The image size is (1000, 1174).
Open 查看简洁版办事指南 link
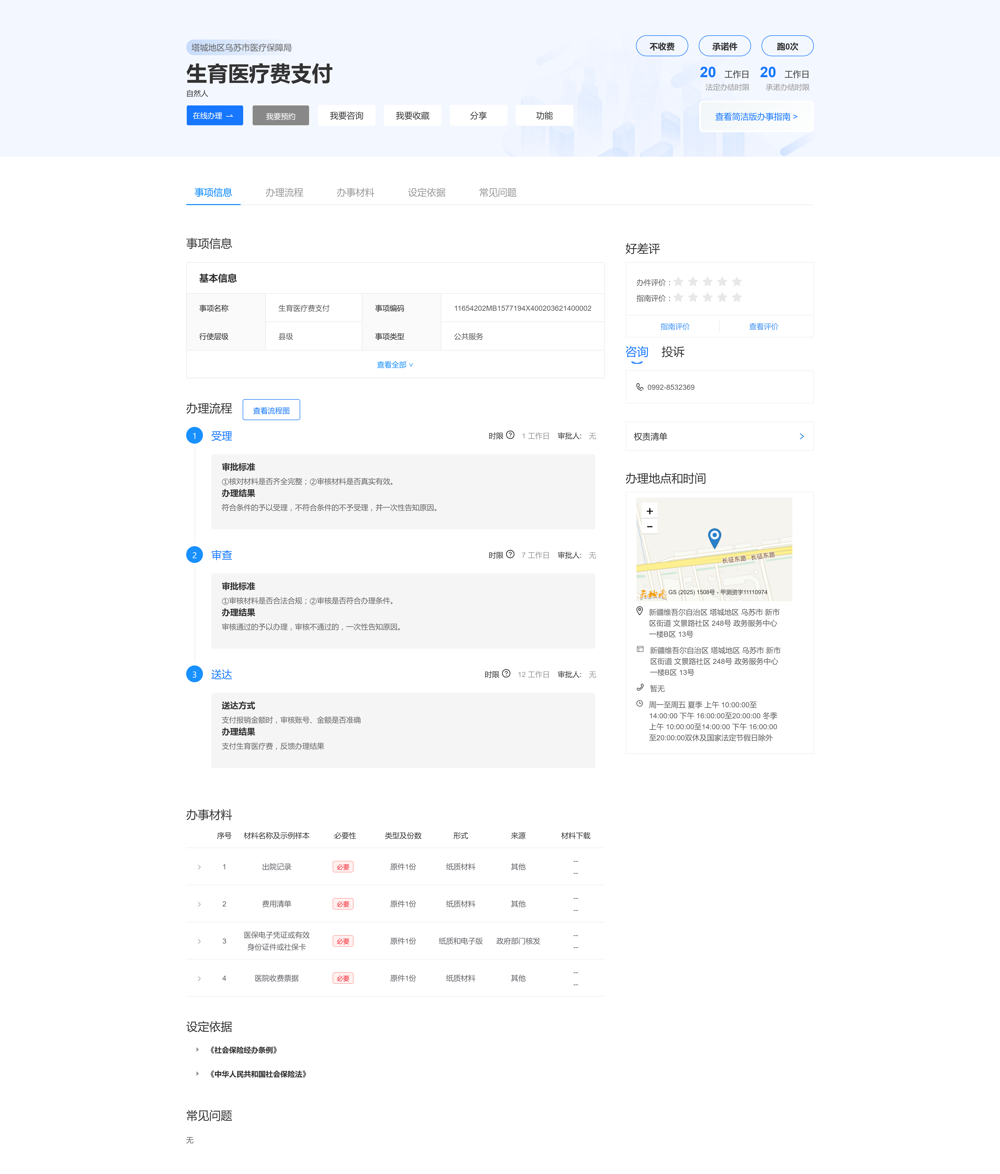point(756,117)
